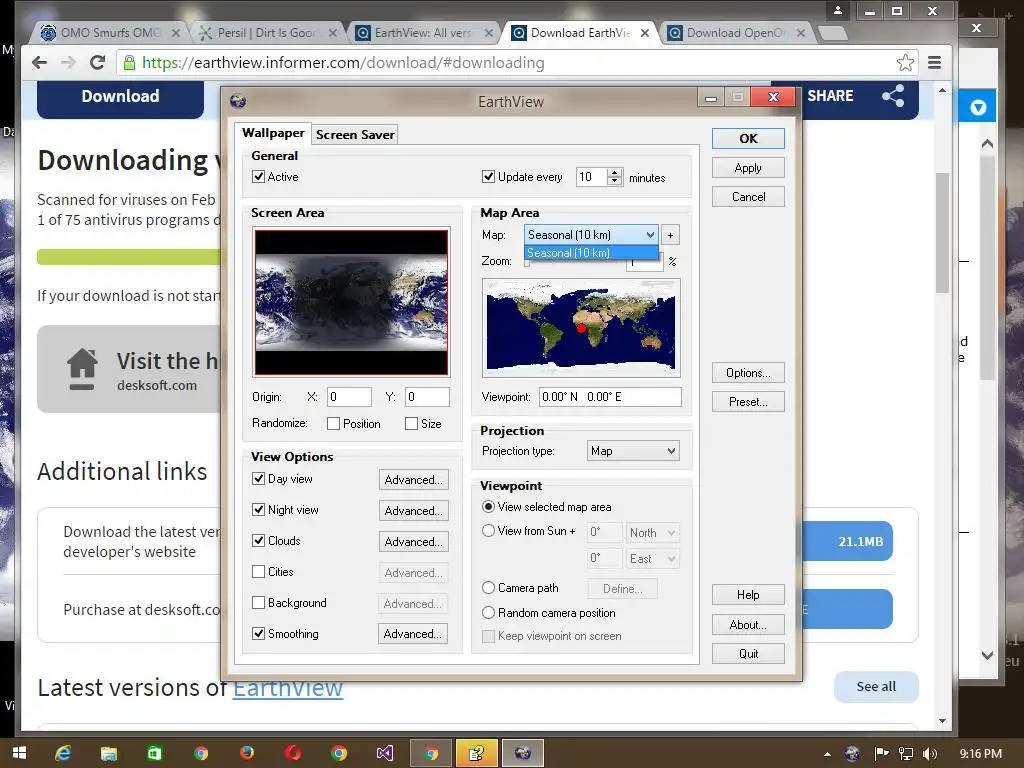The image size is (1024, 768).
Task: Open the Options... dialog button
Action: tap(748, 373)
